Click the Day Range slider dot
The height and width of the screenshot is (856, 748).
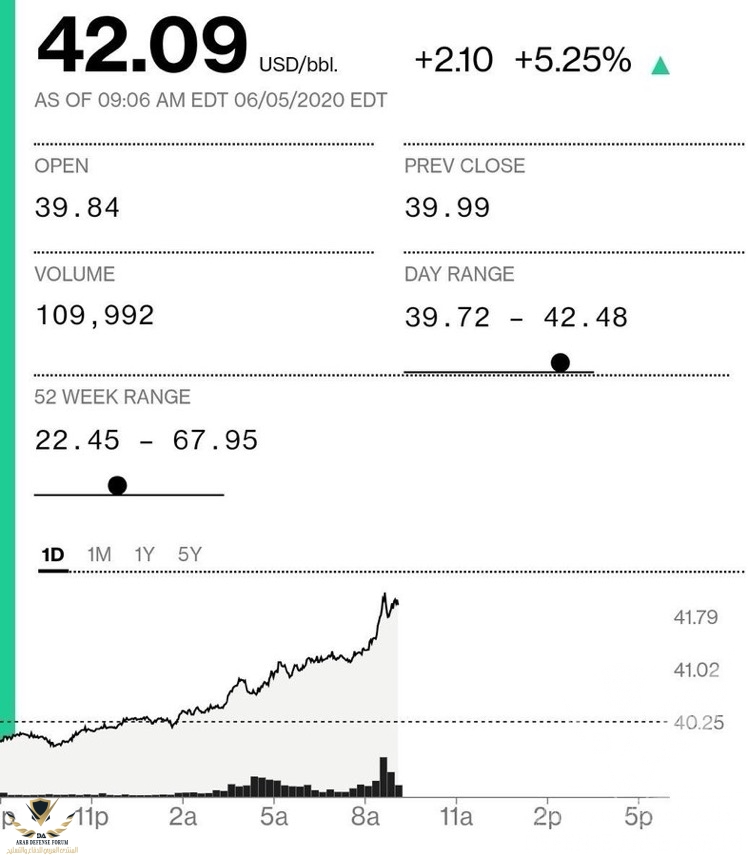pyautogui.click(x=560, y=363)
